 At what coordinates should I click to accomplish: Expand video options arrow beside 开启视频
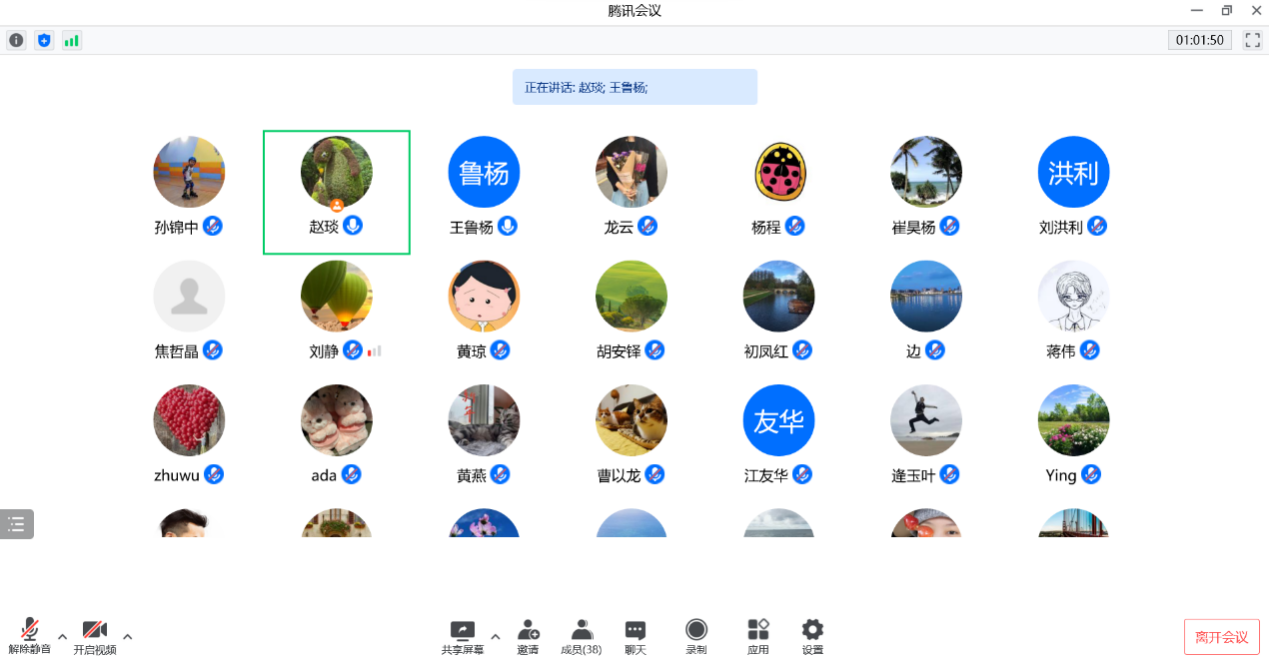pyautogui.click(x=127, y=636)
